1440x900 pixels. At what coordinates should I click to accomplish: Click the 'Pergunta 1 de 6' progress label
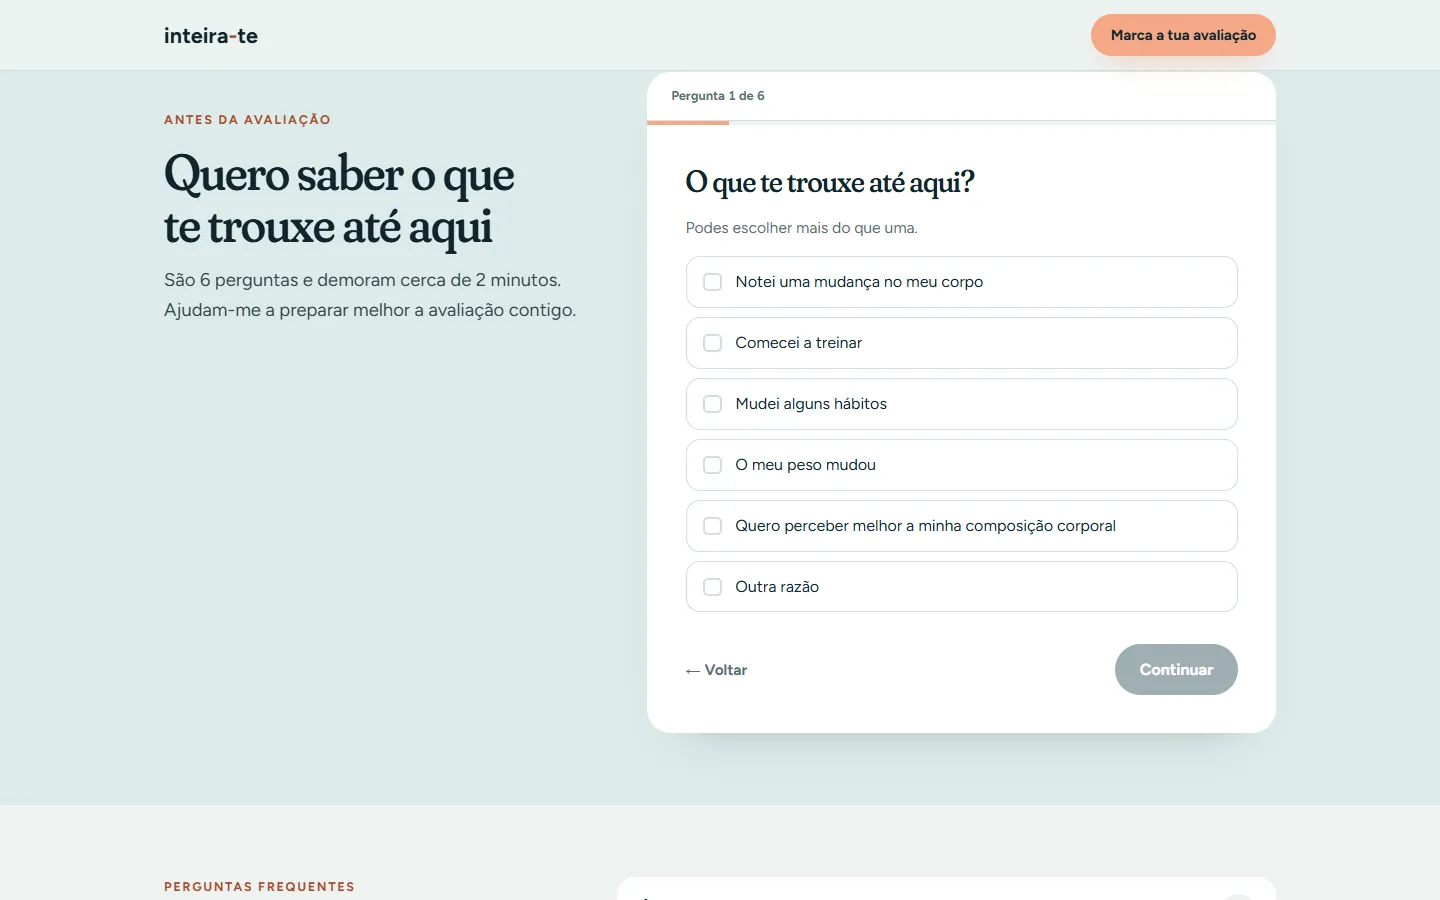click(718, 96)
